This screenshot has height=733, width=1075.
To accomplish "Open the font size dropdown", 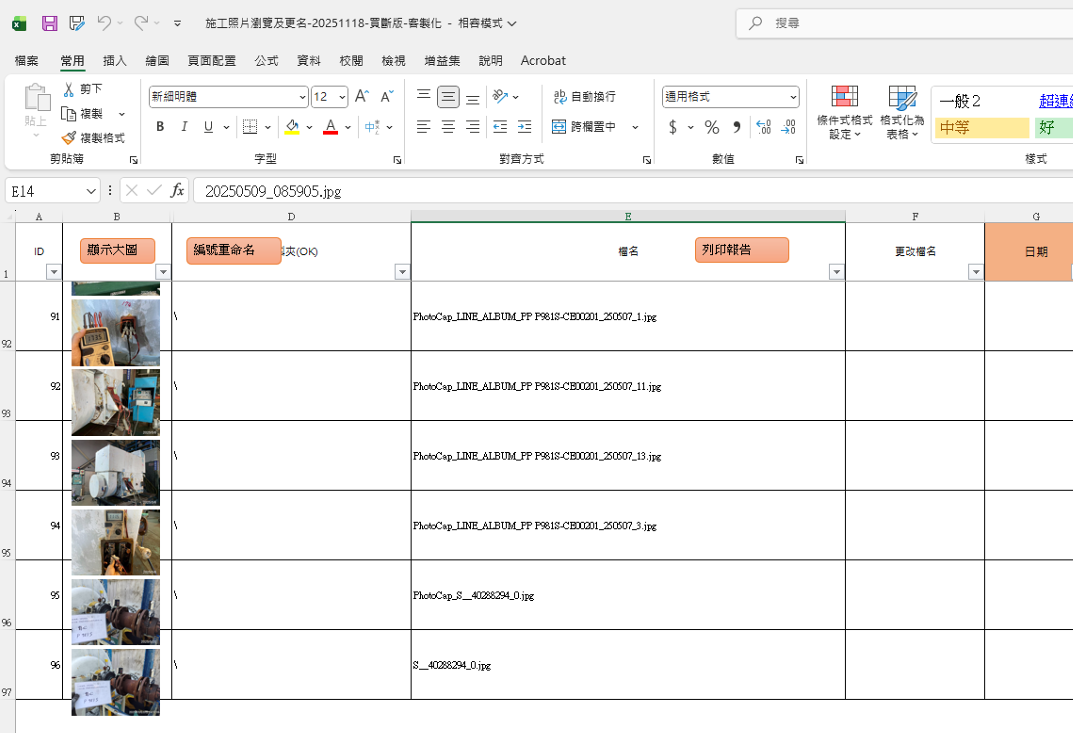I will (340, 96).
